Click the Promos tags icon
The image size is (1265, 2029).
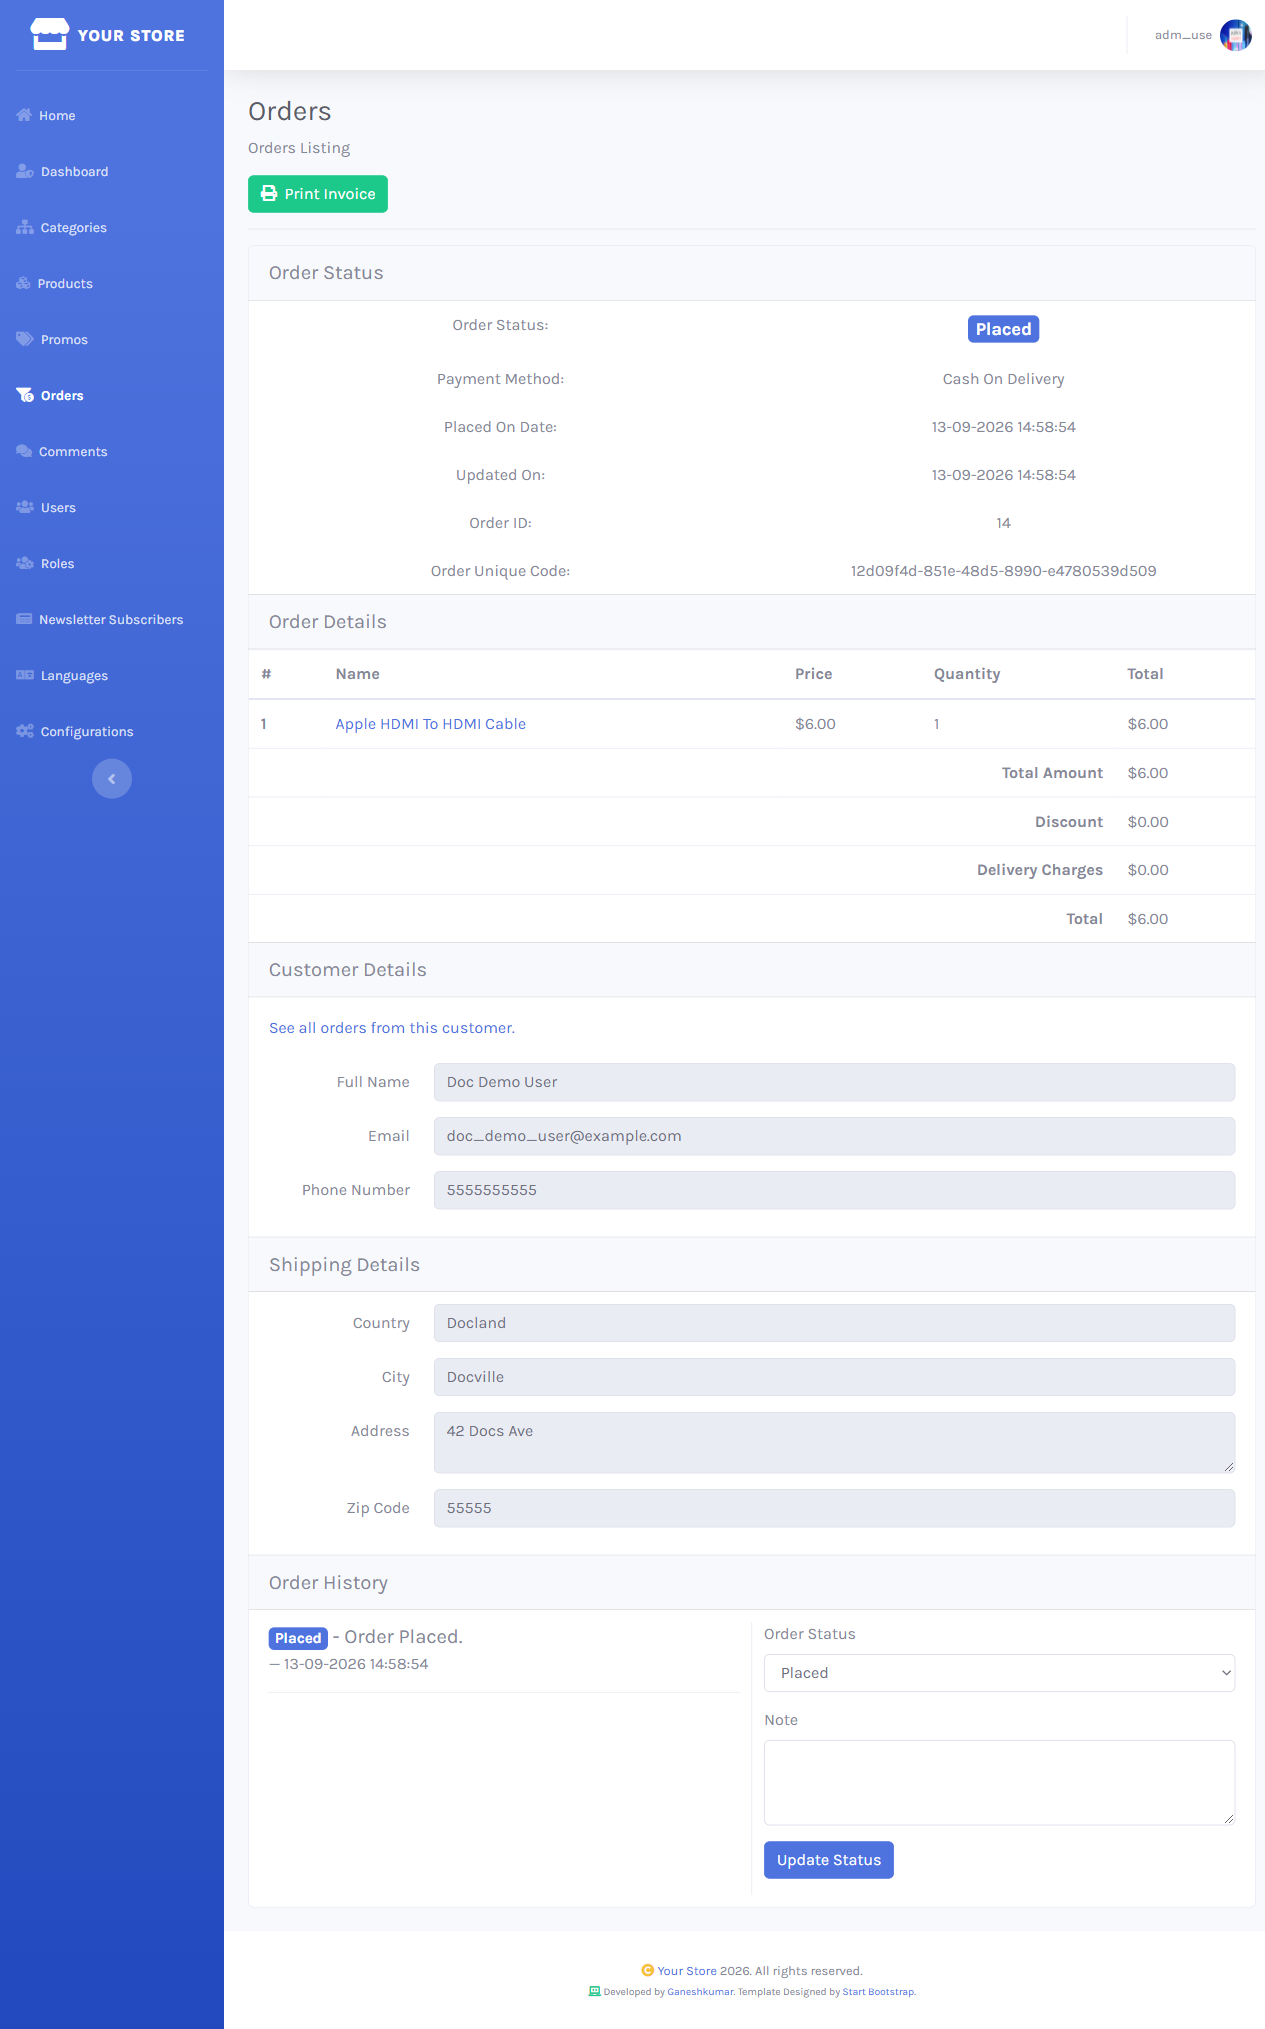(x=25, y=339)
